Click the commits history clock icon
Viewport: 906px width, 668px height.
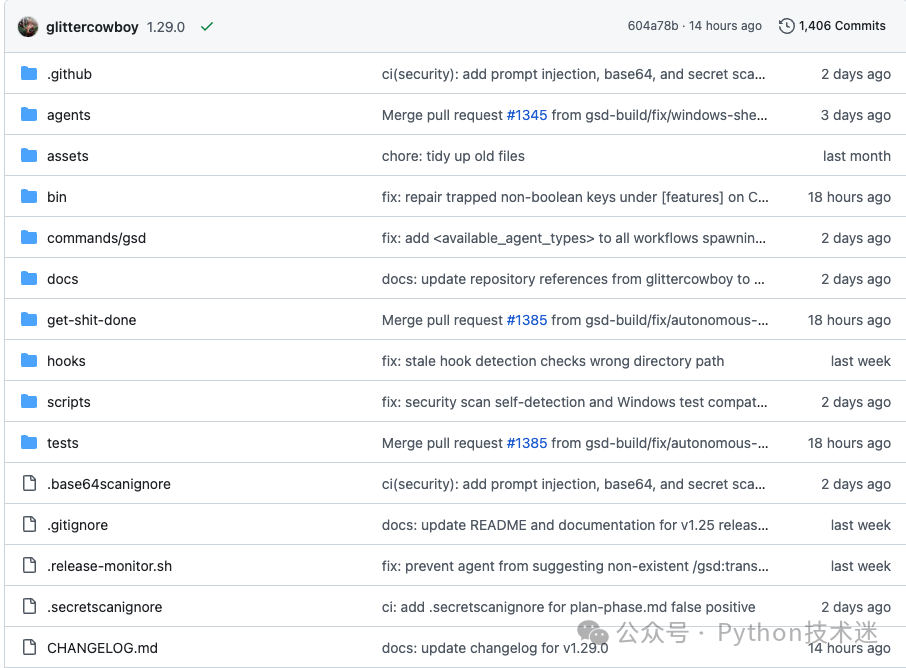[786, 26]
